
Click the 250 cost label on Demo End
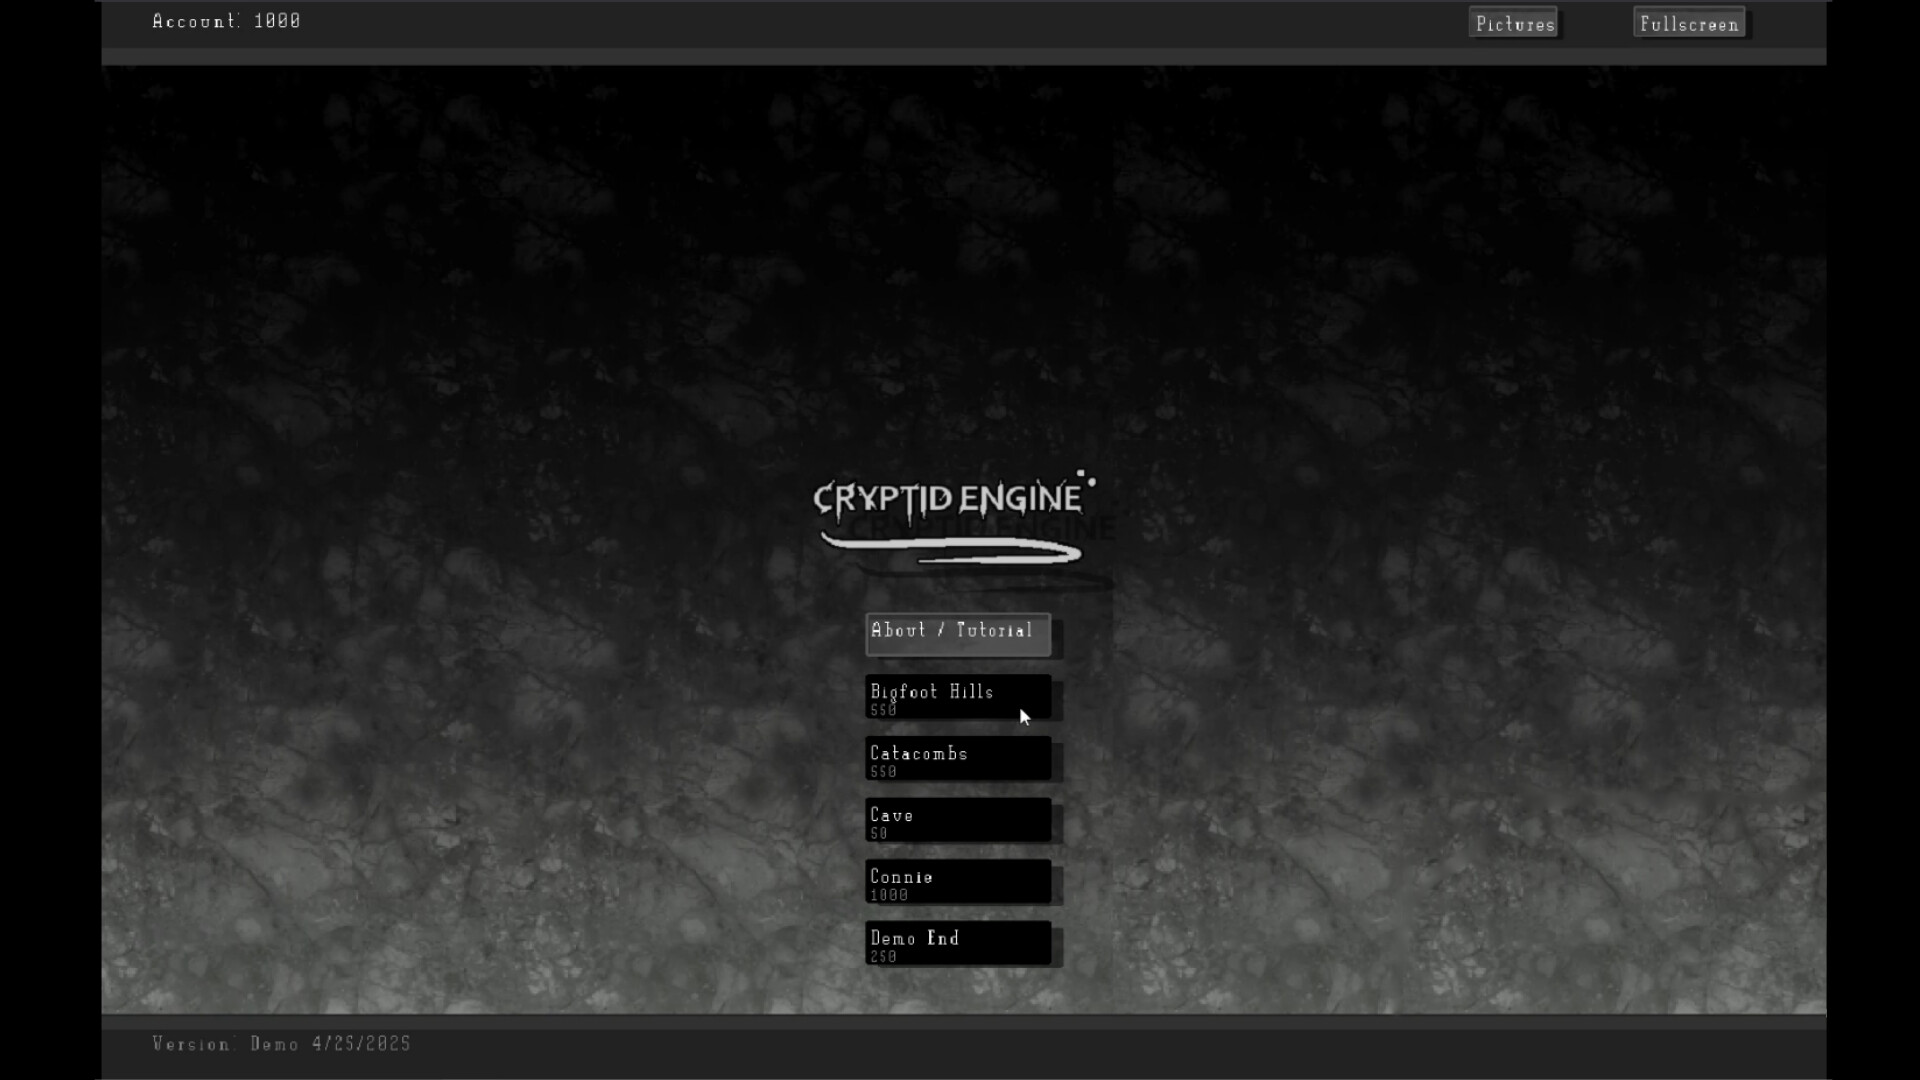pos(884,957)
